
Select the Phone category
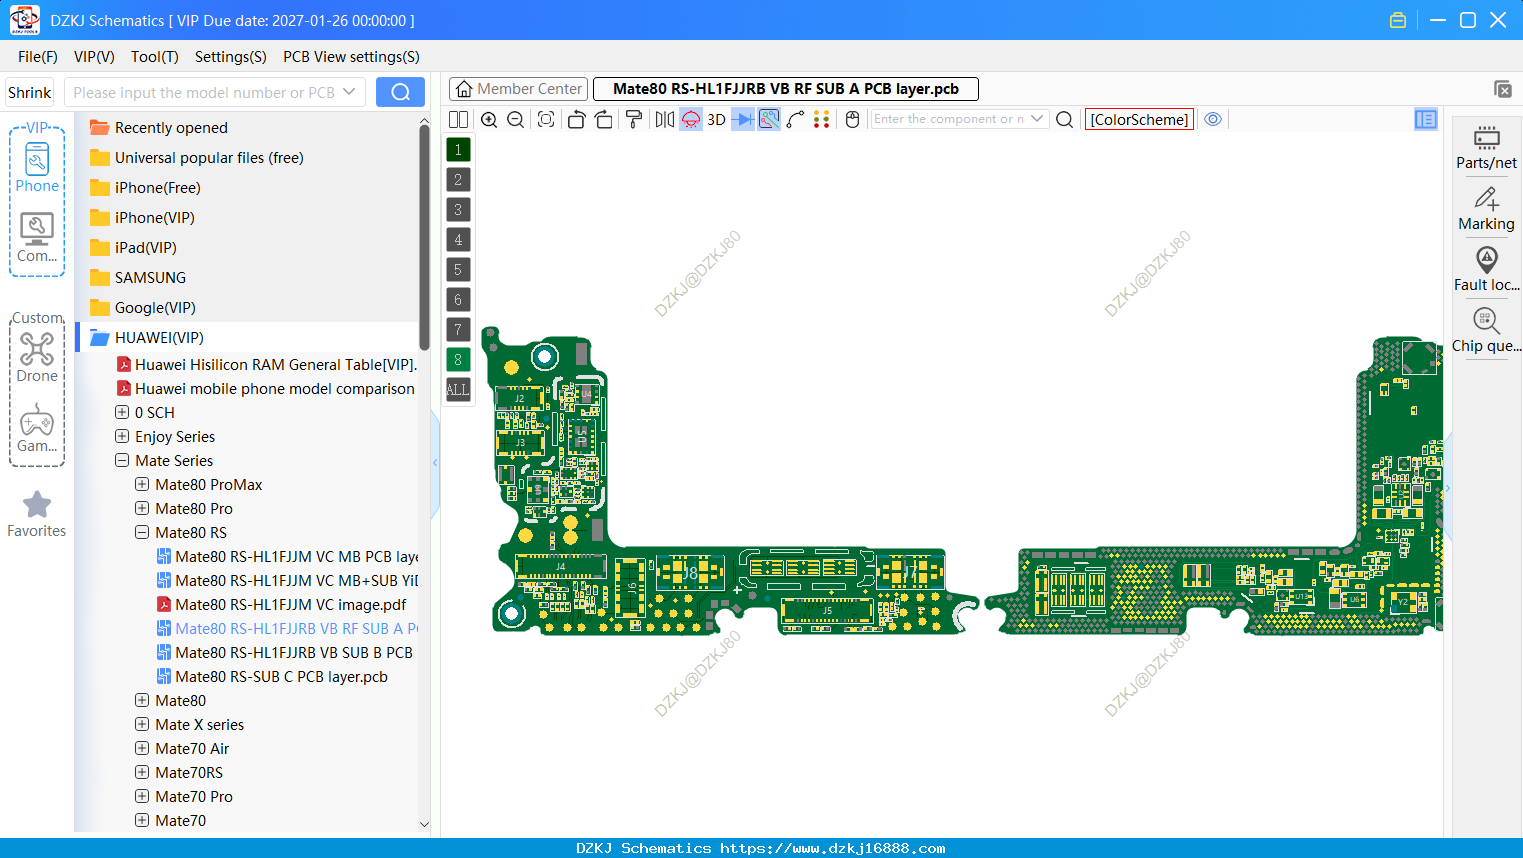coord(37,167)
